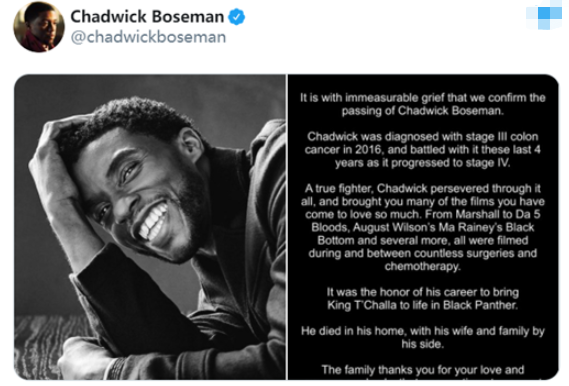Click the 'immeasurable grief' opening paragraph

pyautogui.click(x=422, y=104)
